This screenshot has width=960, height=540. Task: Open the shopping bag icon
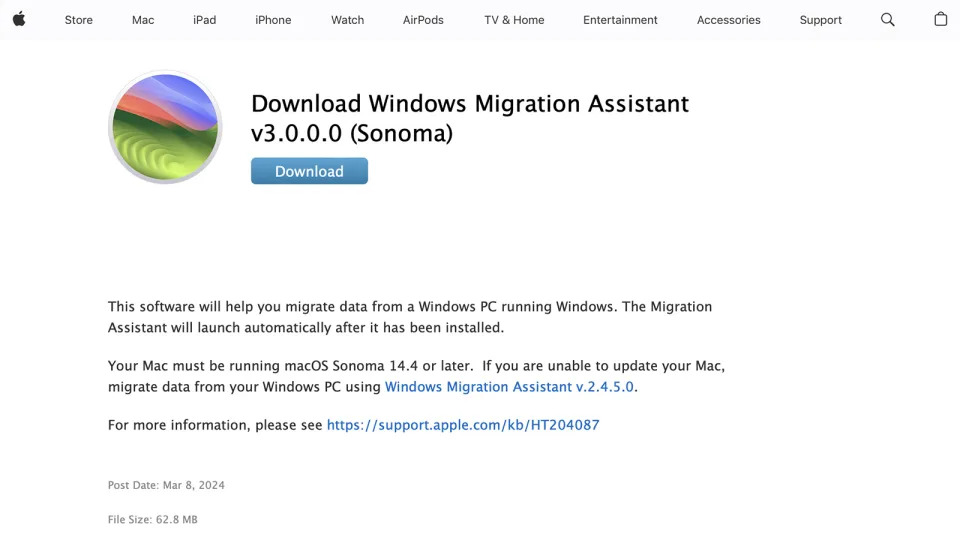coord(940,19)
